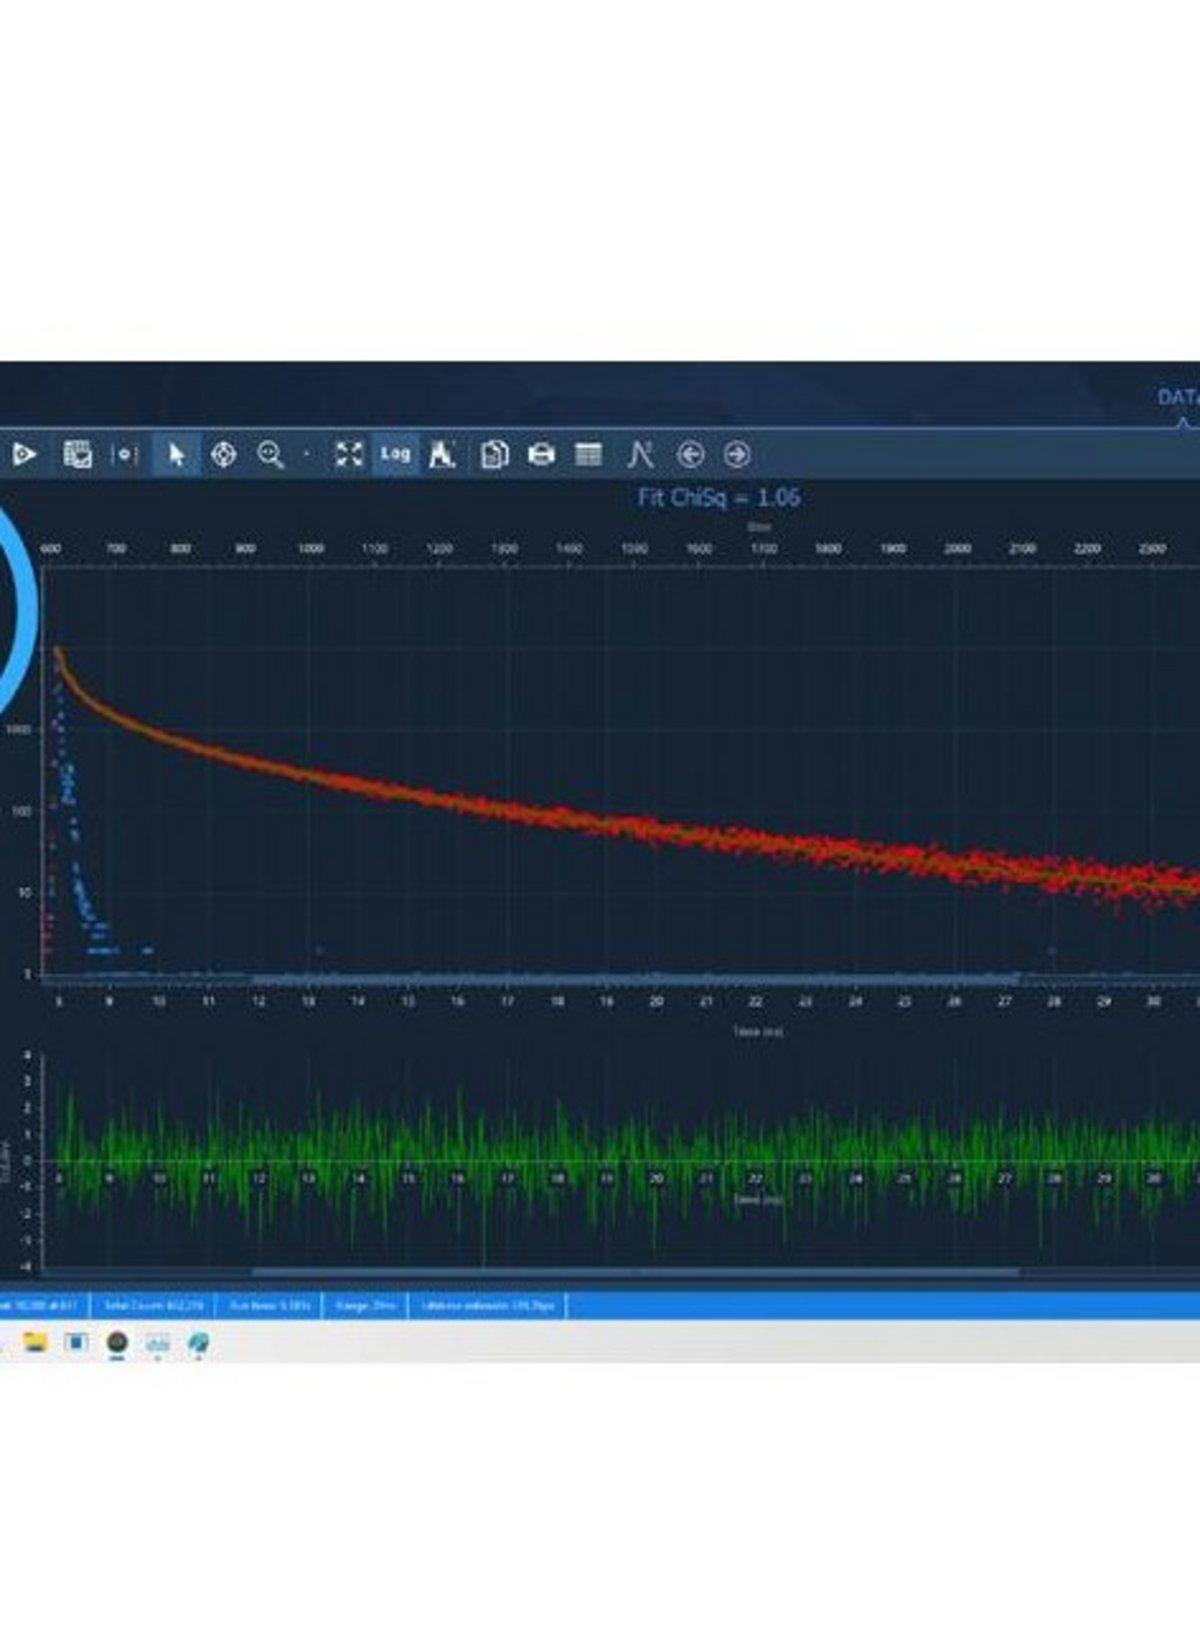Go to previous plot with left arrow

[690, 455]
